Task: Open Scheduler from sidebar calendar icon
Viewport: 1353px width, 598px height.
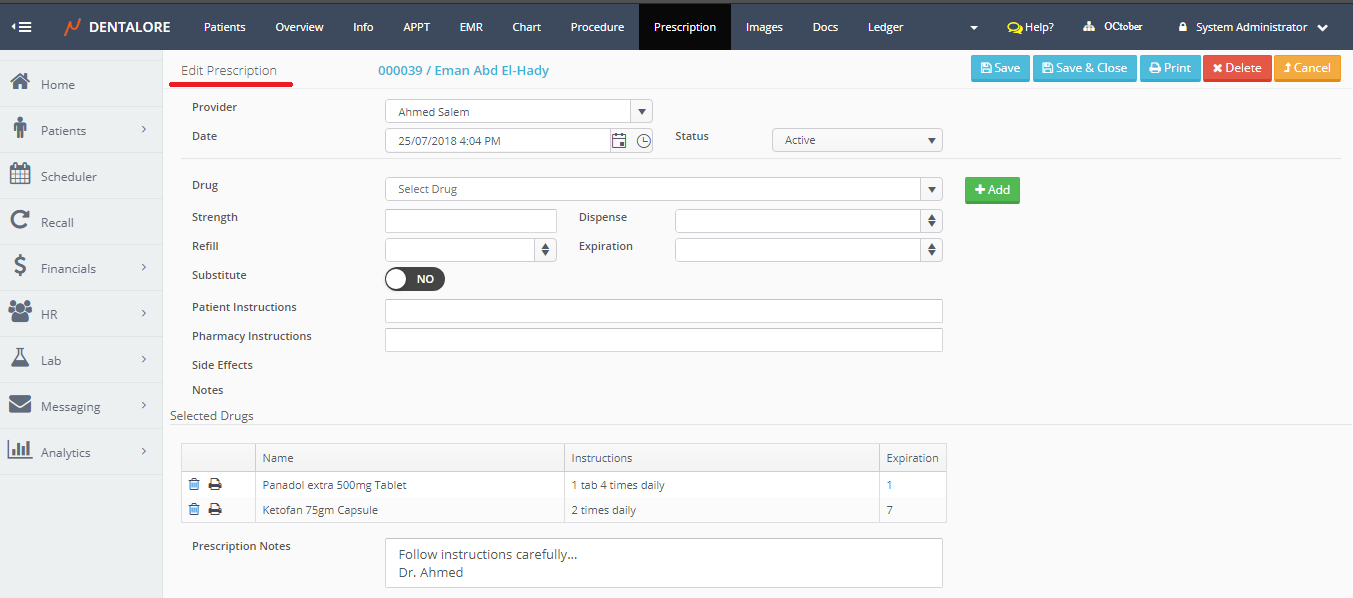Action: [20, 175]
